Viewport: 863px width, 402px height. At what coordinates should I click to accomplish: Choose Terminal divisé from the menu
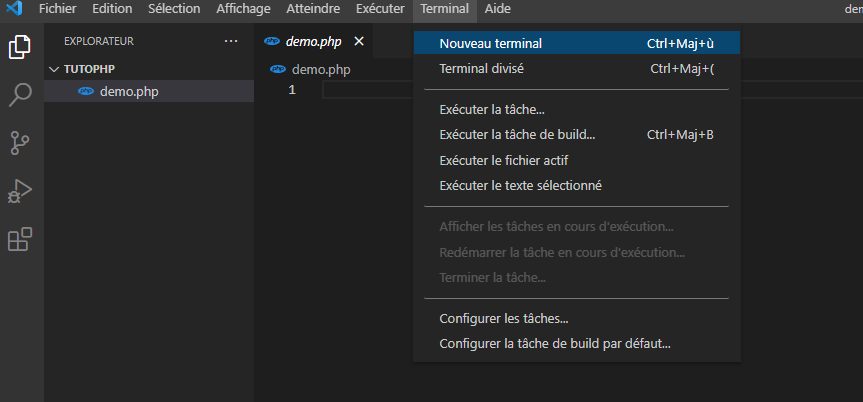click(481, 69)
